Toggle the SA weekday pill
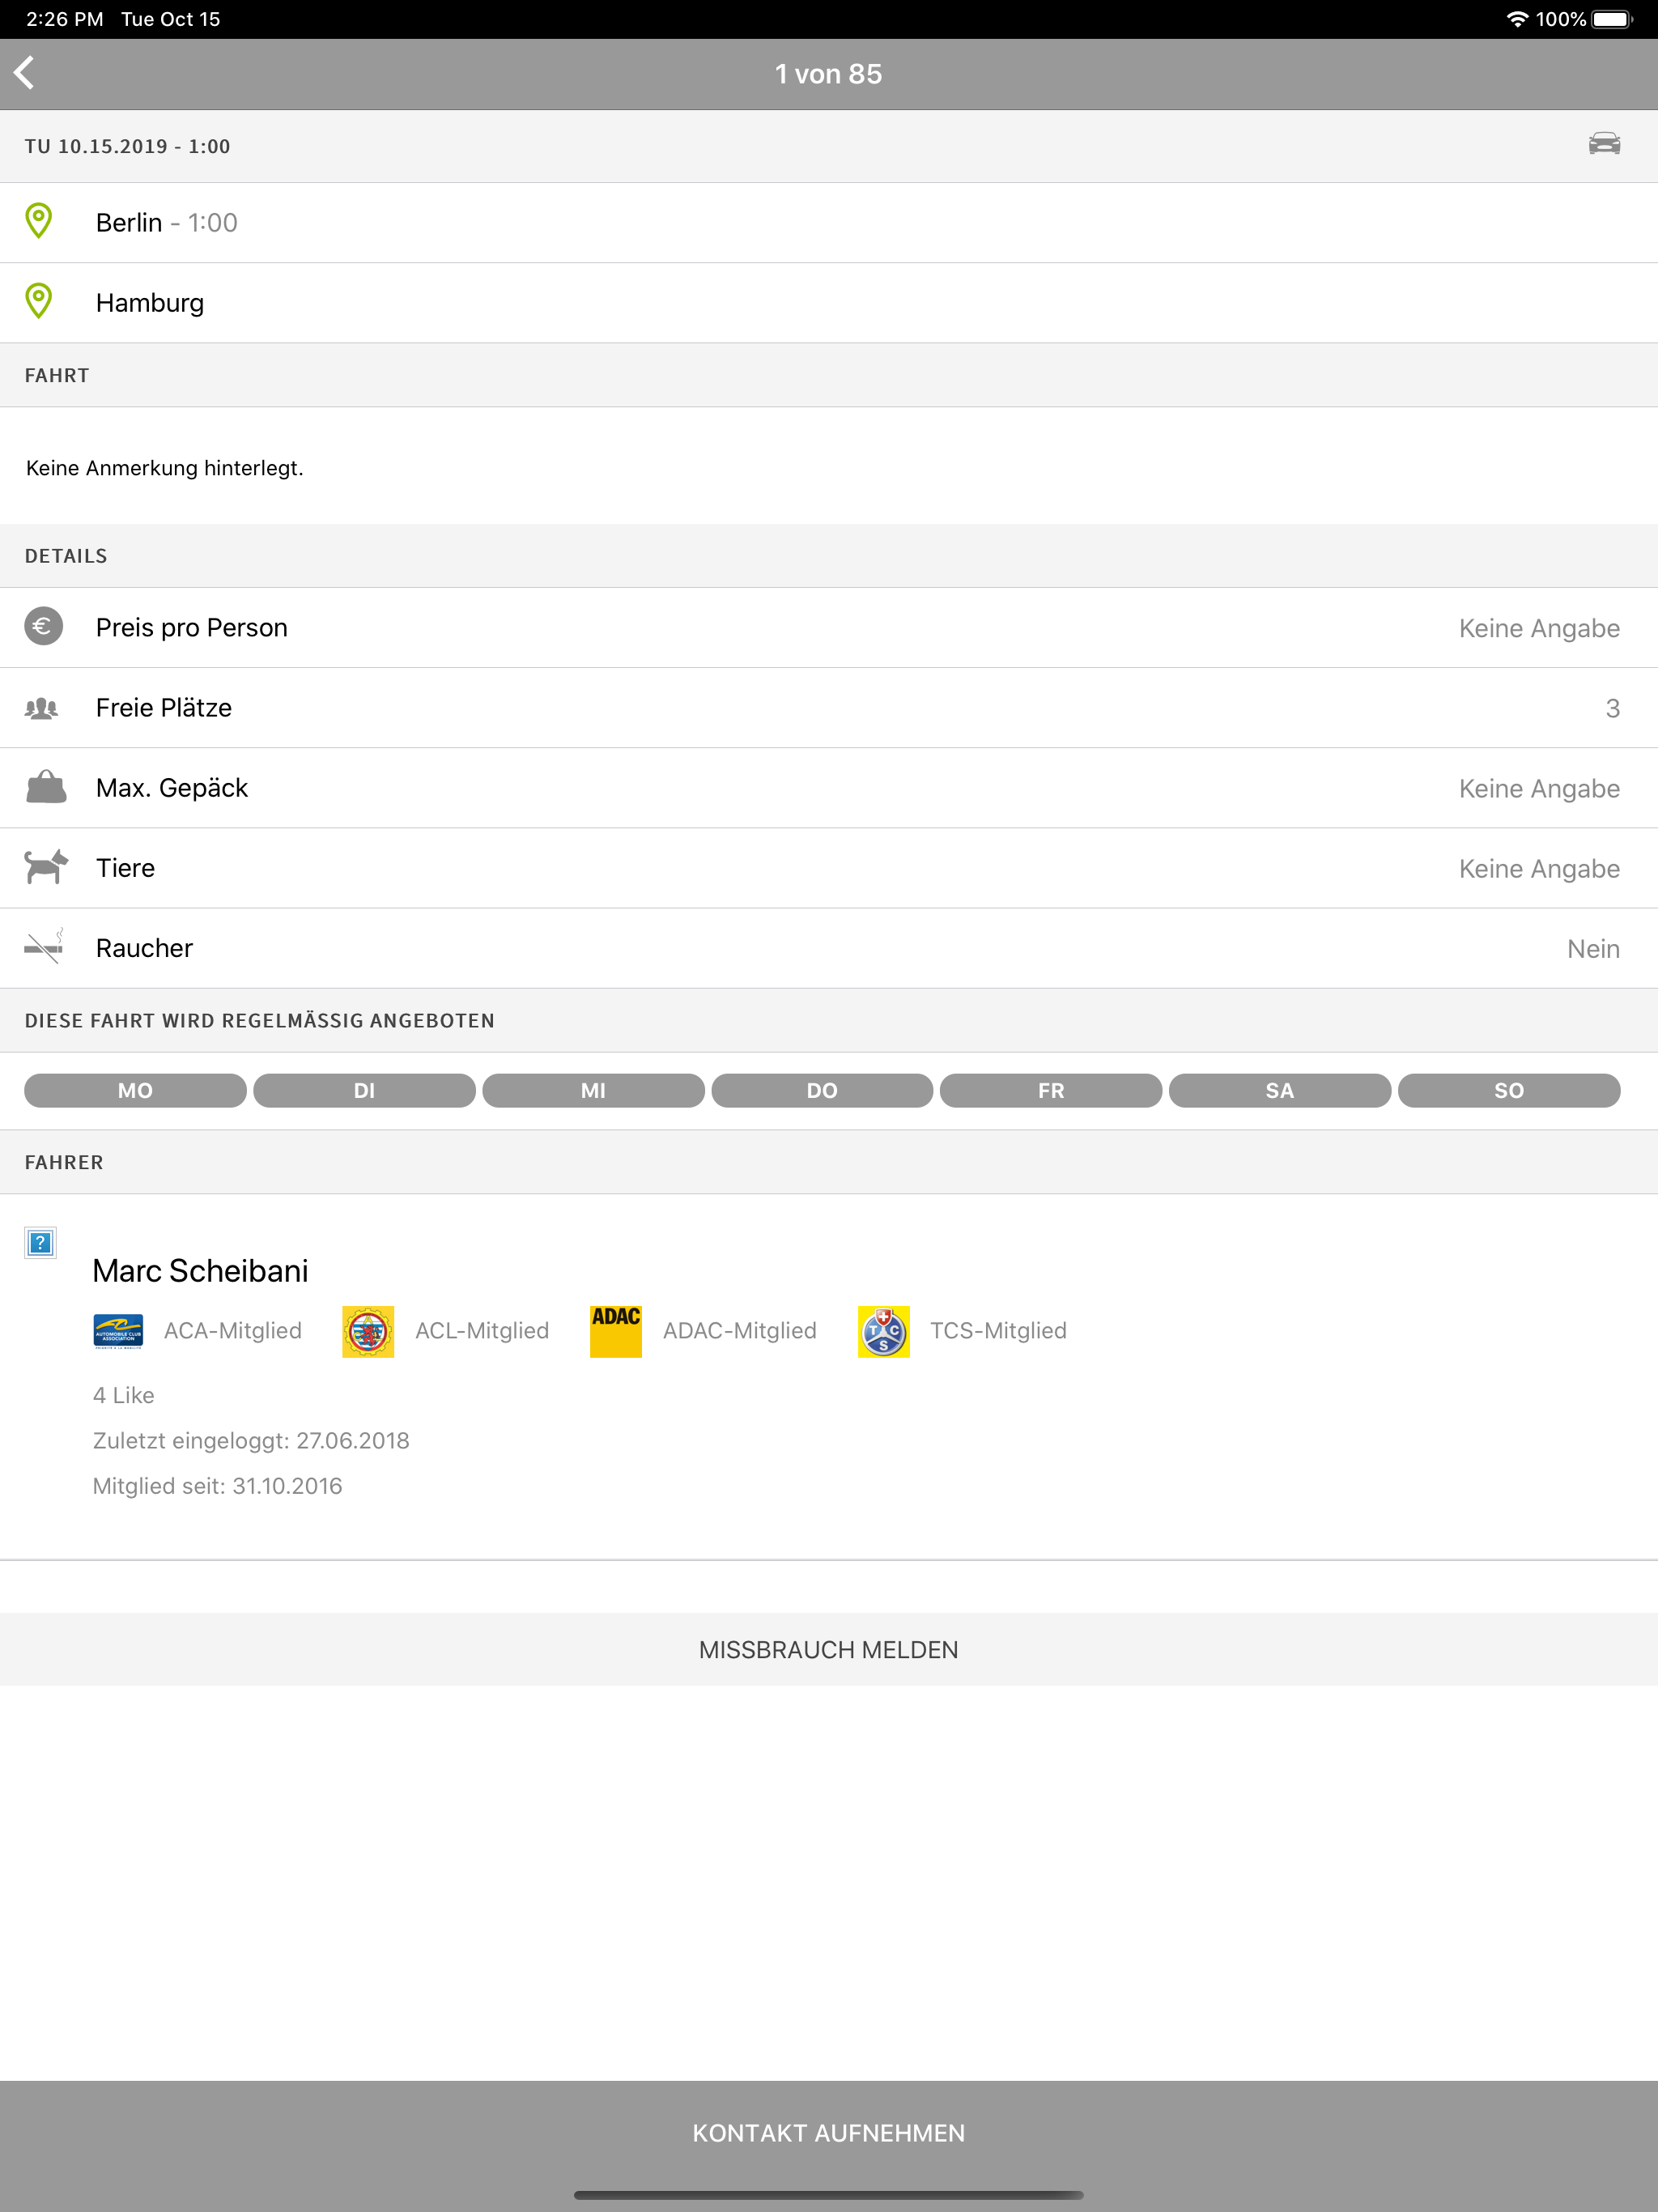Viewport: 1658px width, 2212px height. pyautogui.click(x=1279, y=1090)
